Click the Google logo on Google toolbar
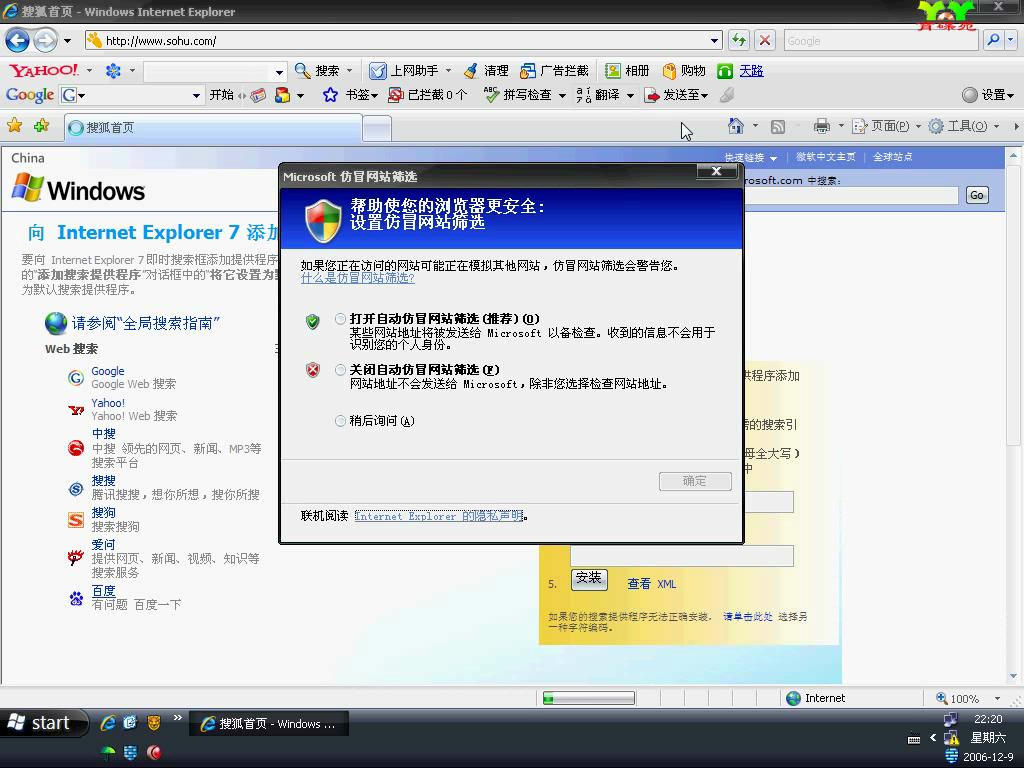1024x768 pixels. point(29,95)
